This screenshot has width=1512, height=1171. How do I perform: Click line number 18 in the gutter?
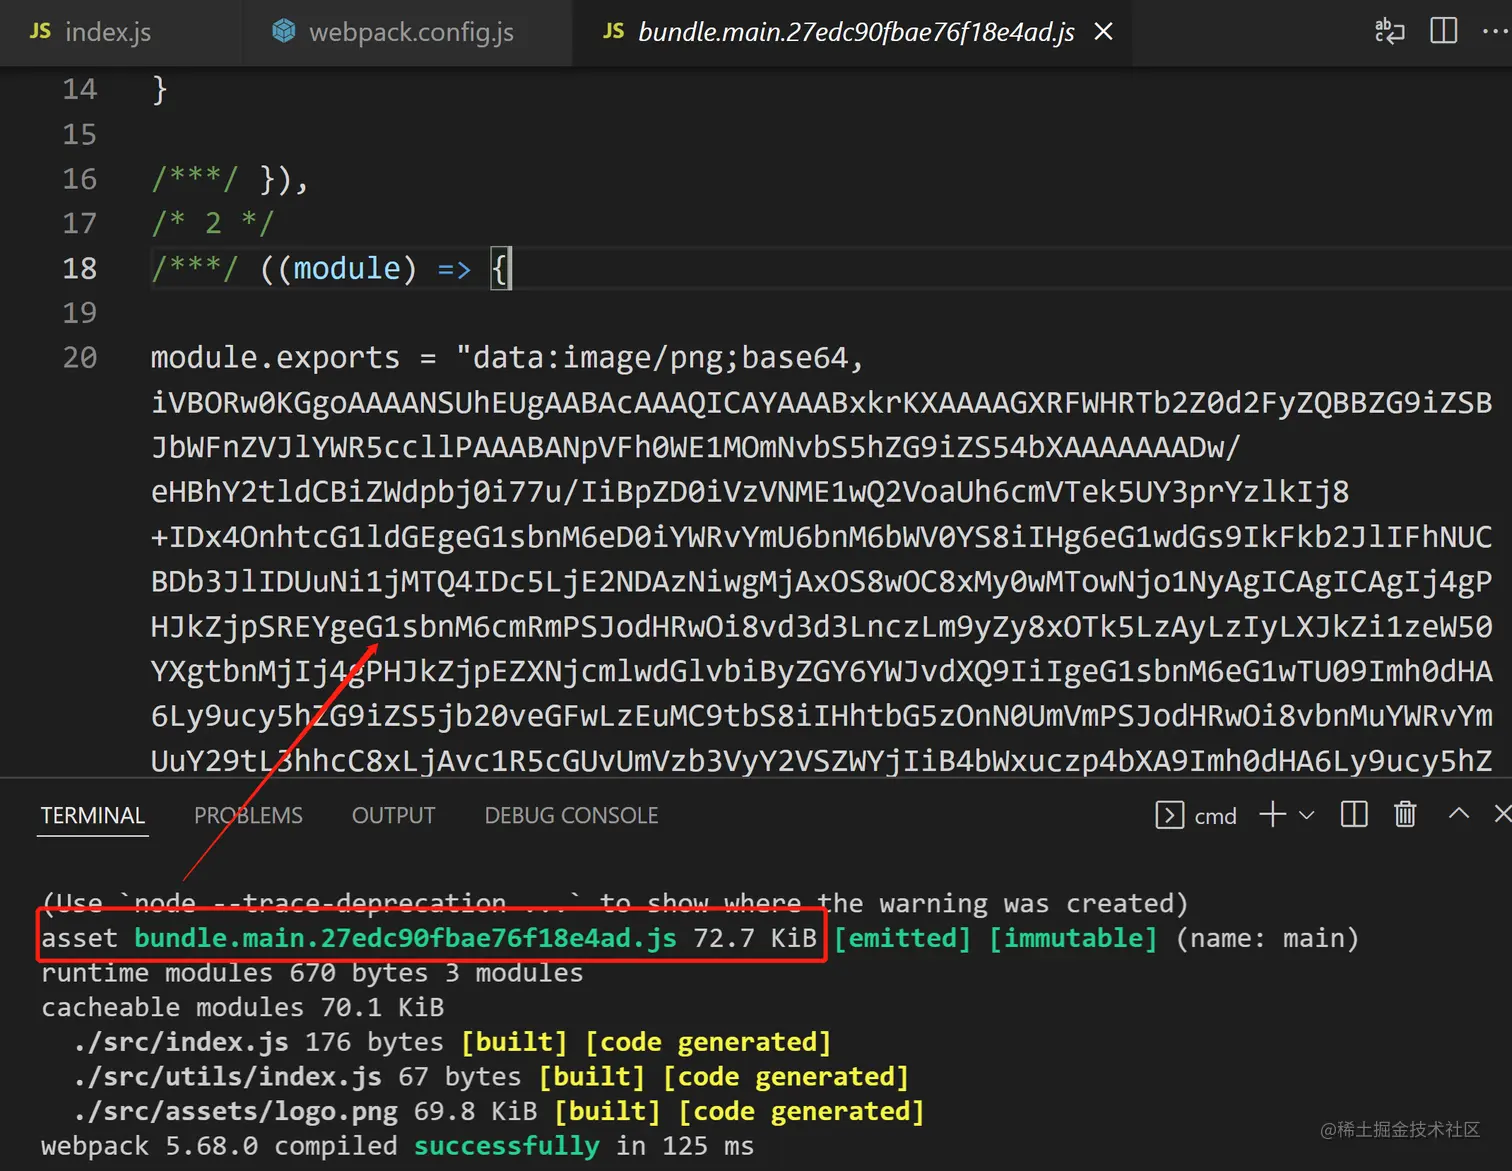tap(80, 268)
